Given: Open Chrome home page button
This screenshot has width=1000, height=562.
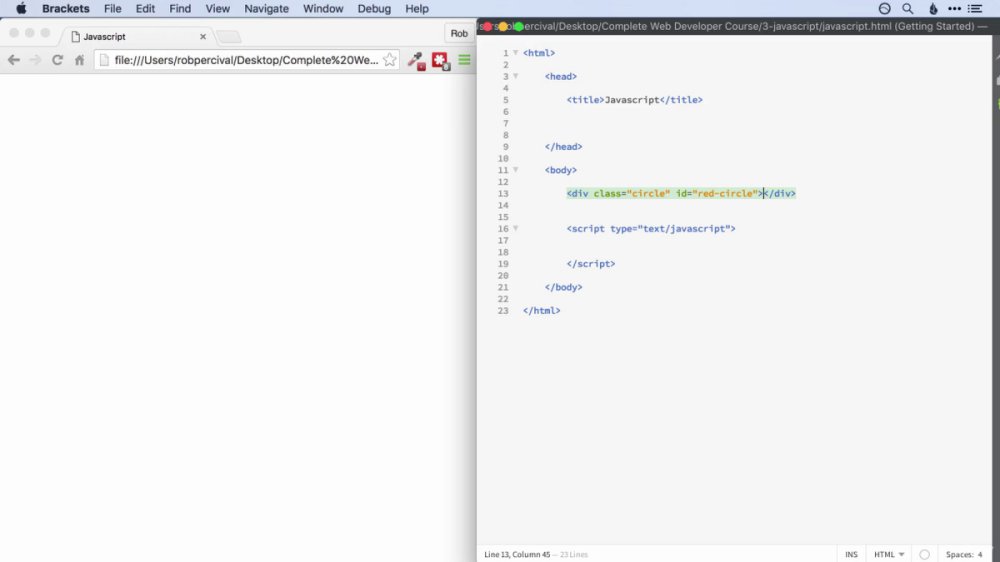Looking at the screenshot, I should click(79, 60).
